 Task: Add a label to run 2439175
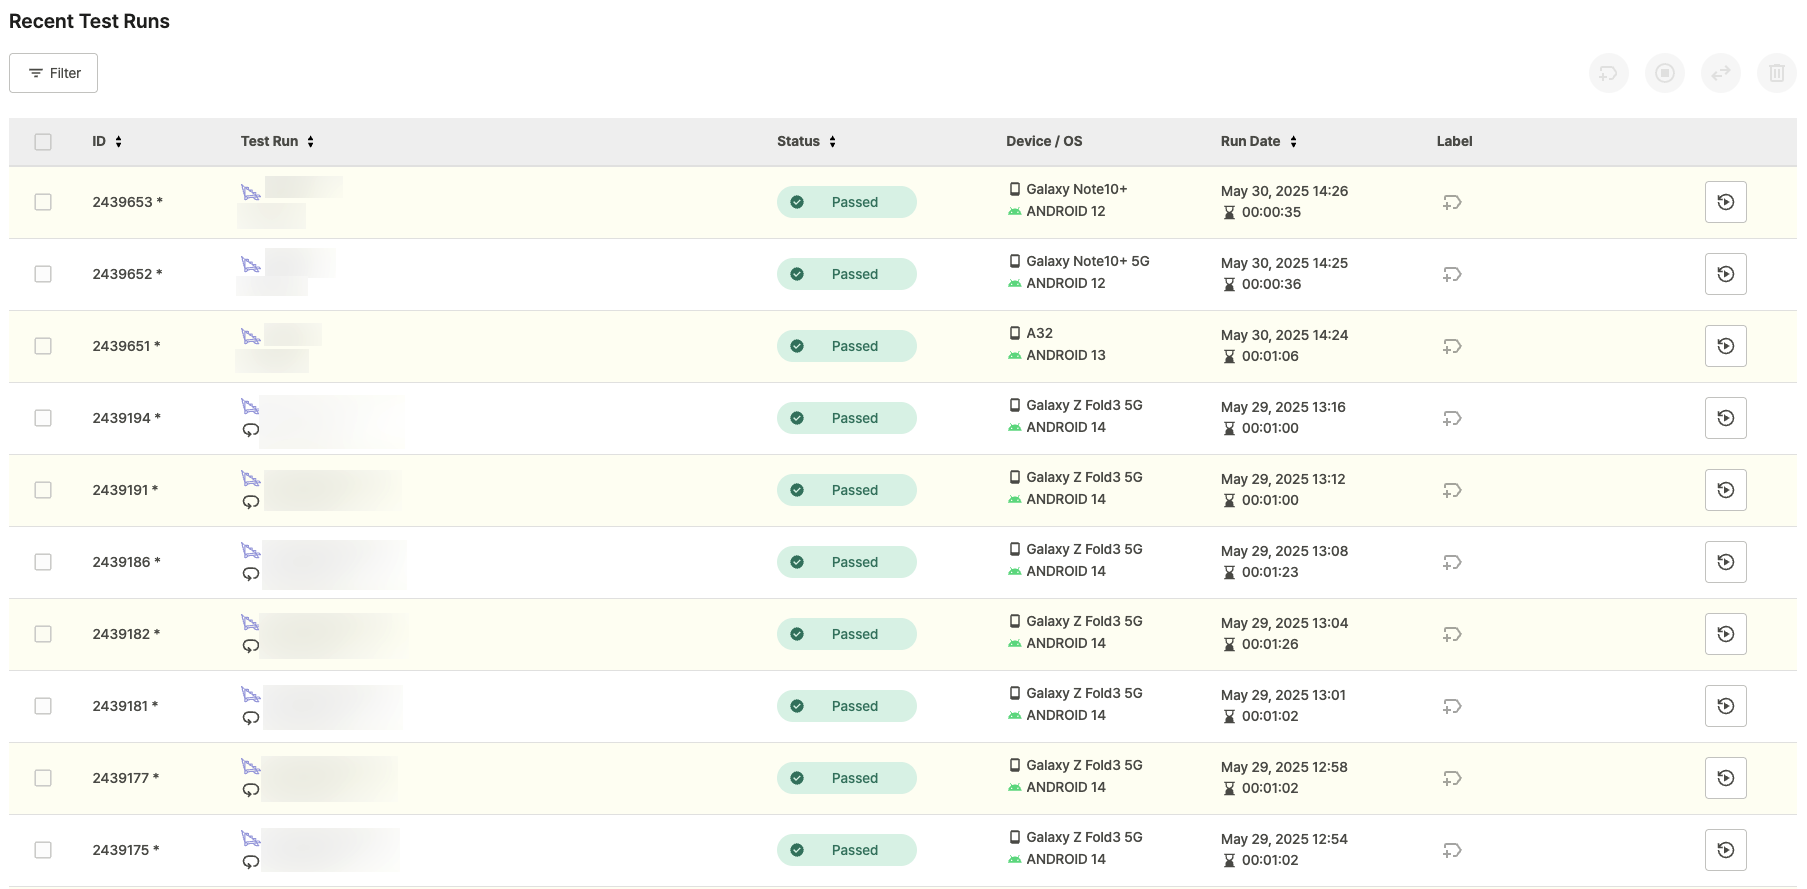[1452, 850]
